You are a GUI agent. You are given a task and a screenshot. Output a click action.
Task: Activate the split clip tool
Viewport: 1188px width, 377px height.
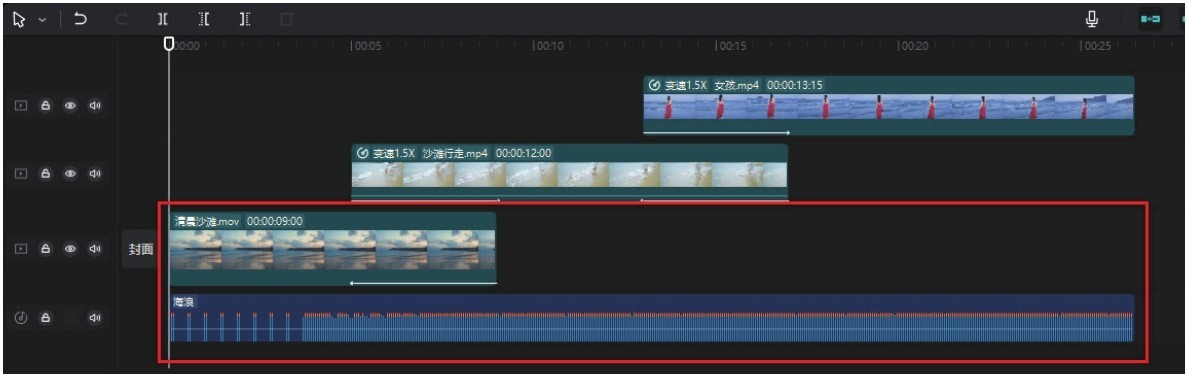click(x=163, y=20)
